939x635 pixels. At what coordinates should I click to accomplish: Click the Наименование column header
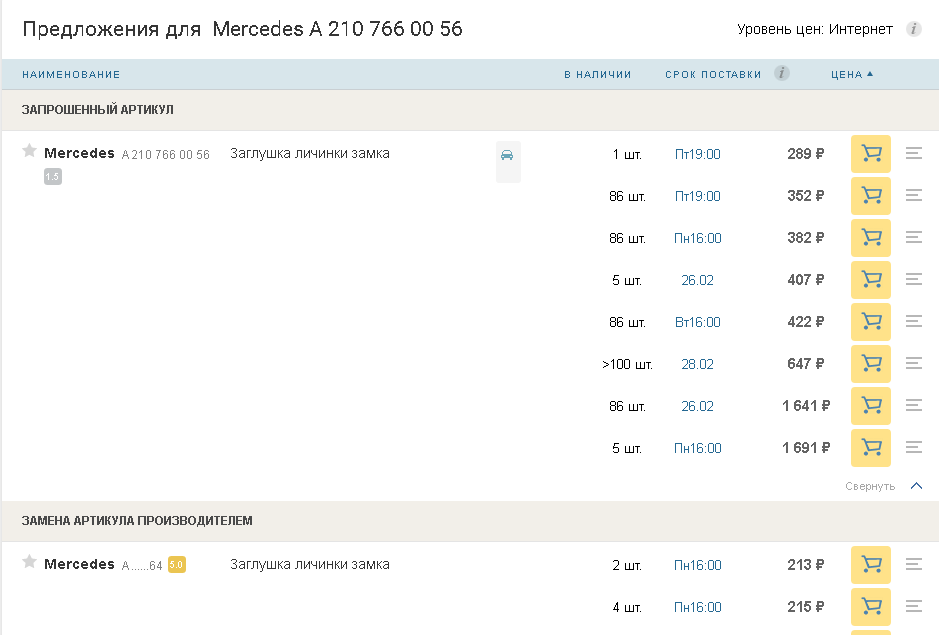[71, 74]
